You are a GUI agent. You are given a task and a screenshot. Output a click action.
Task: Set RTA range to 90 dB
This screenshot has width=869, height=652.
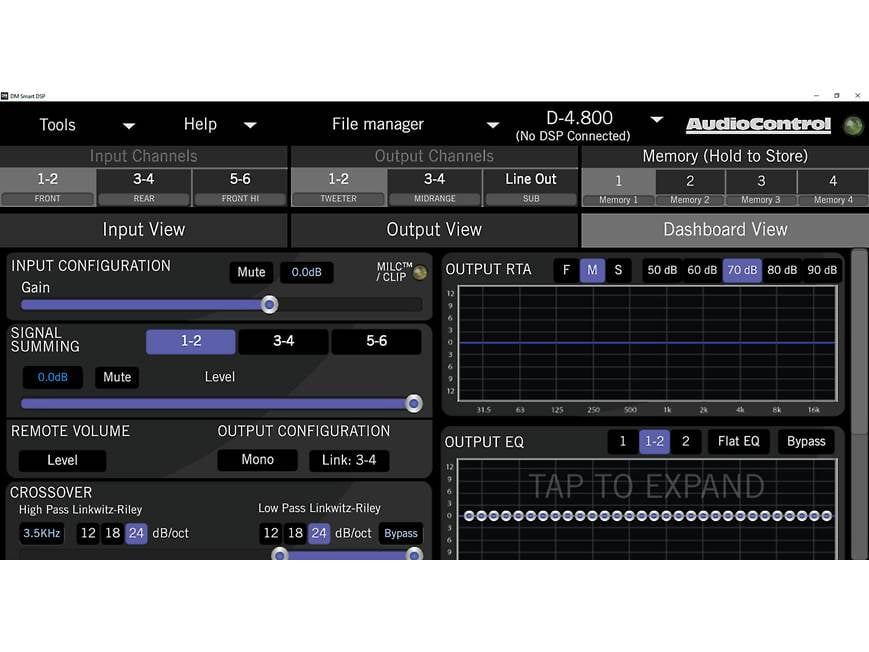(822, 270)
